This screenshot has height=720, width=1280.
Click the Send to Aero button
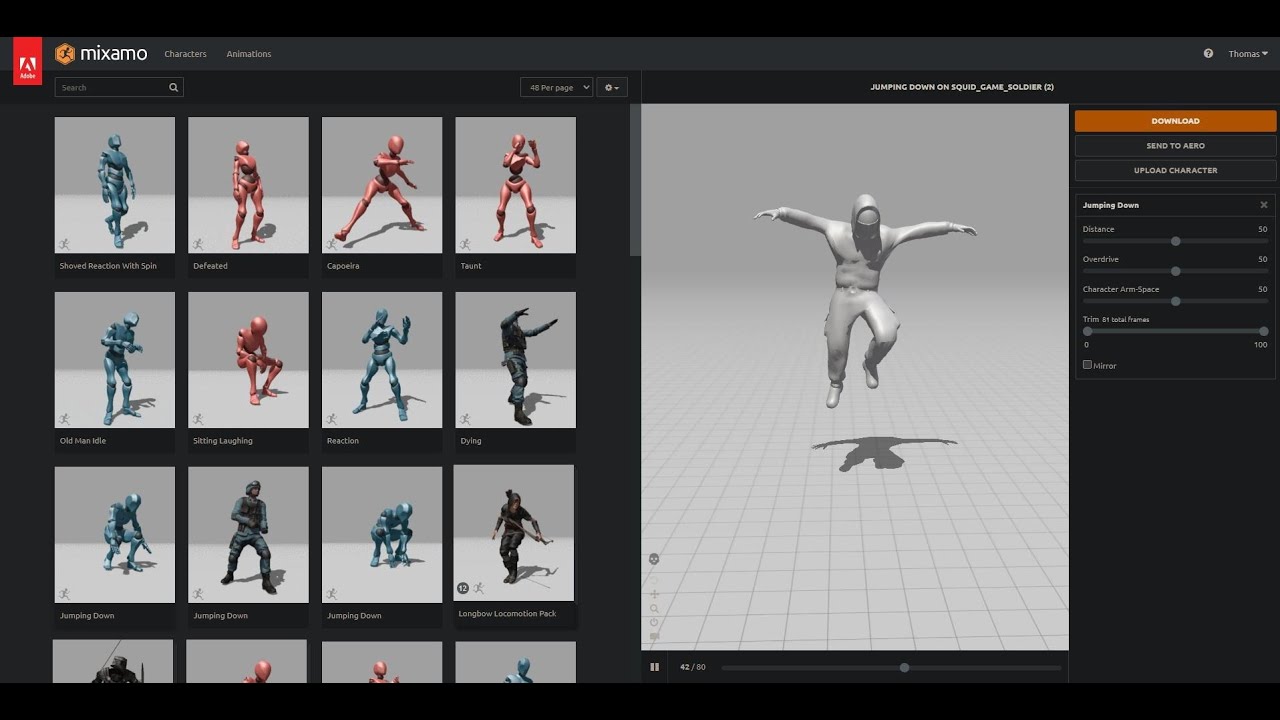tap(1175, 146)
